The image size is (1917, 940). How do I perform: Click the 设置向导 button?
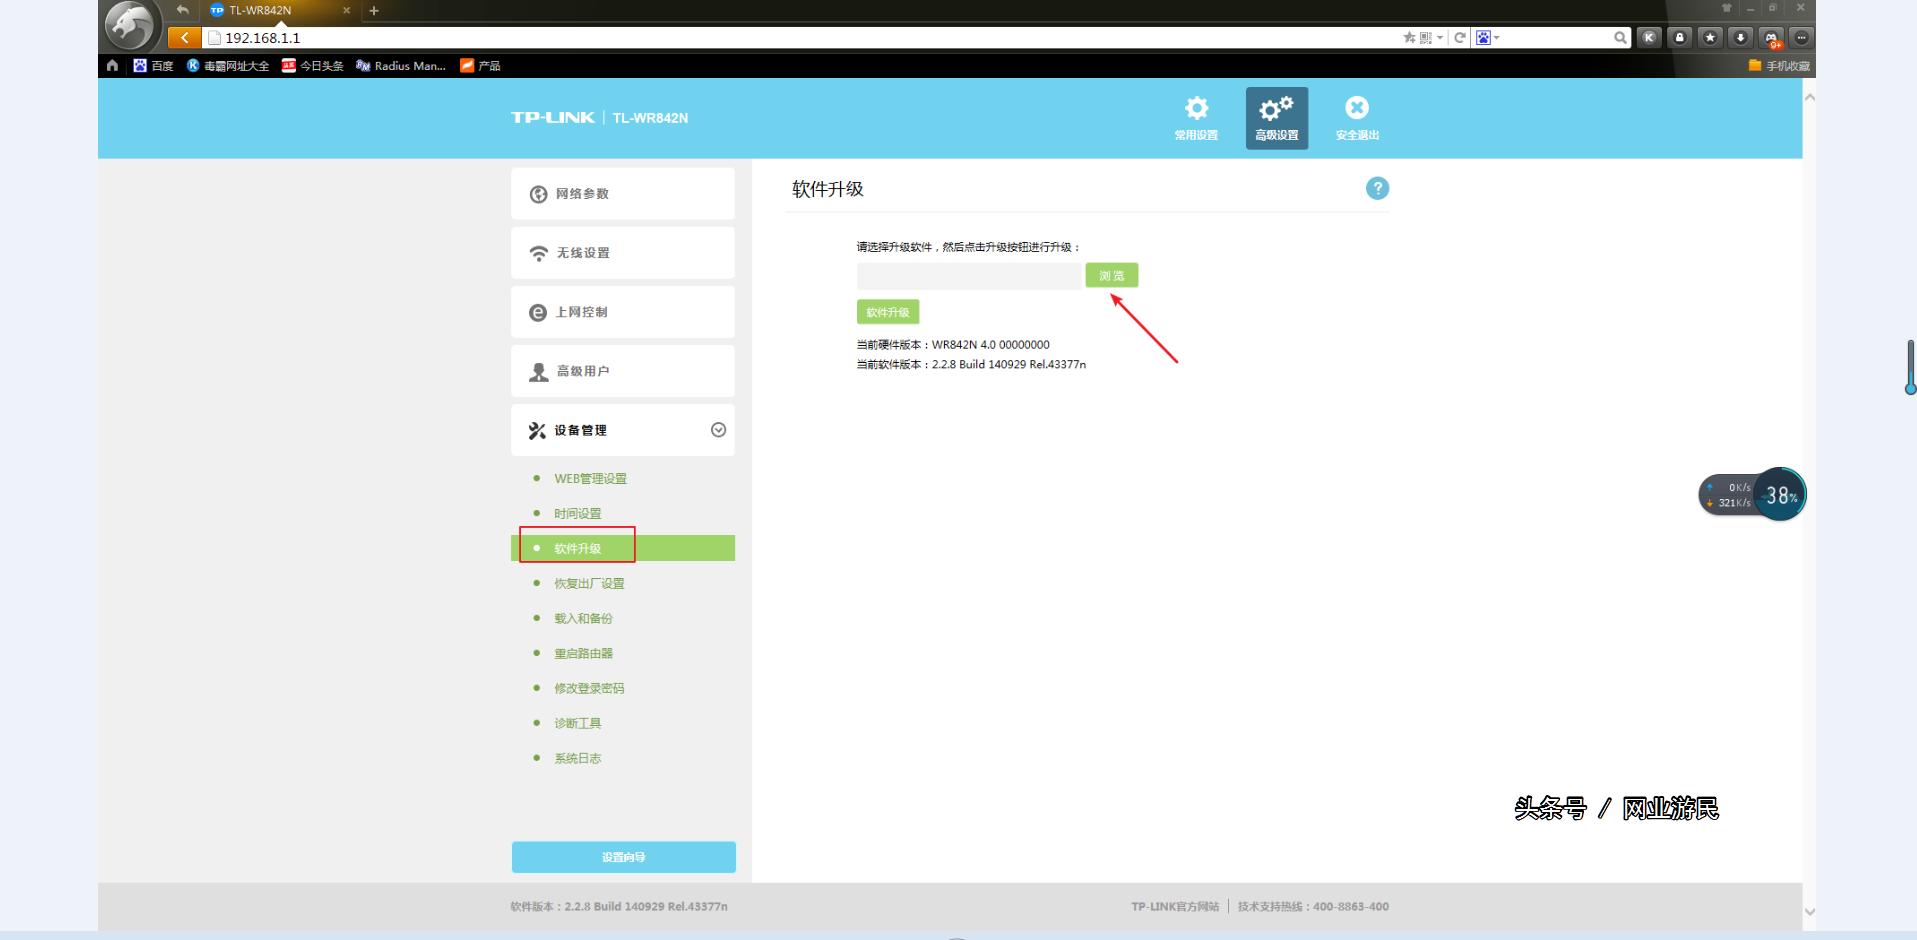point(624,857)
